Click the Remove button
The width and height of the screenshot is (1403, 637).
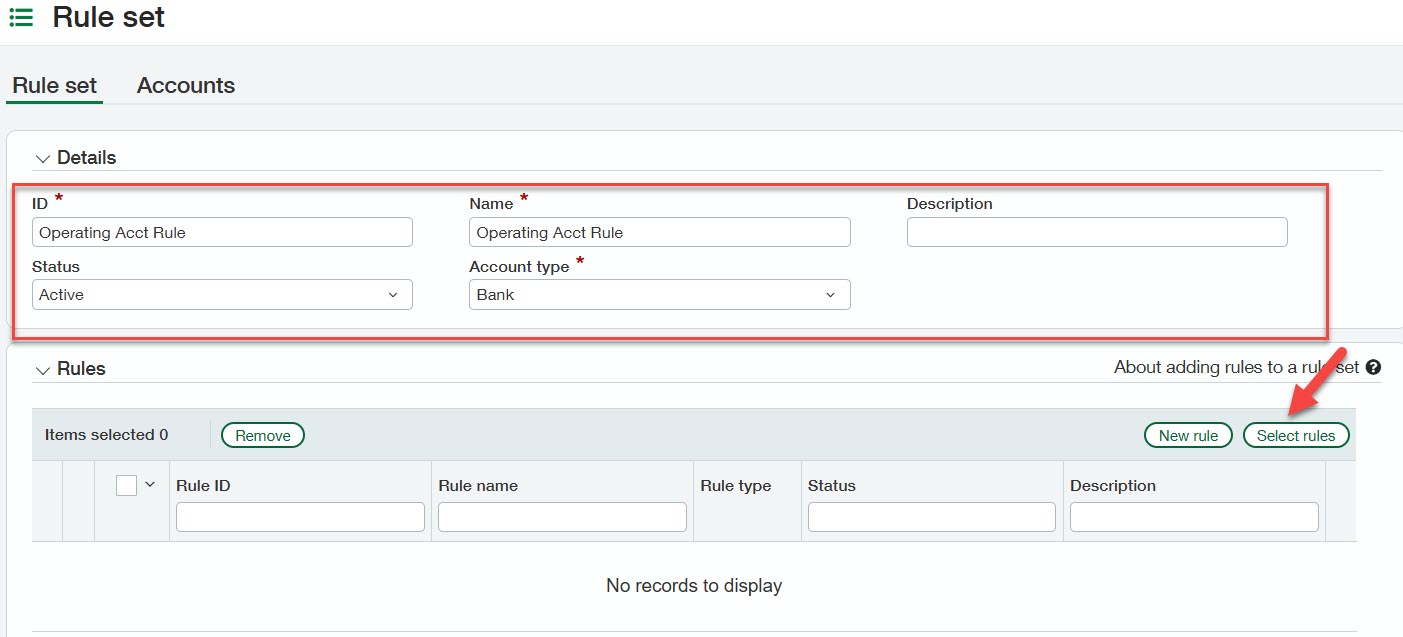pyautogui.click(x=262, y=434)
